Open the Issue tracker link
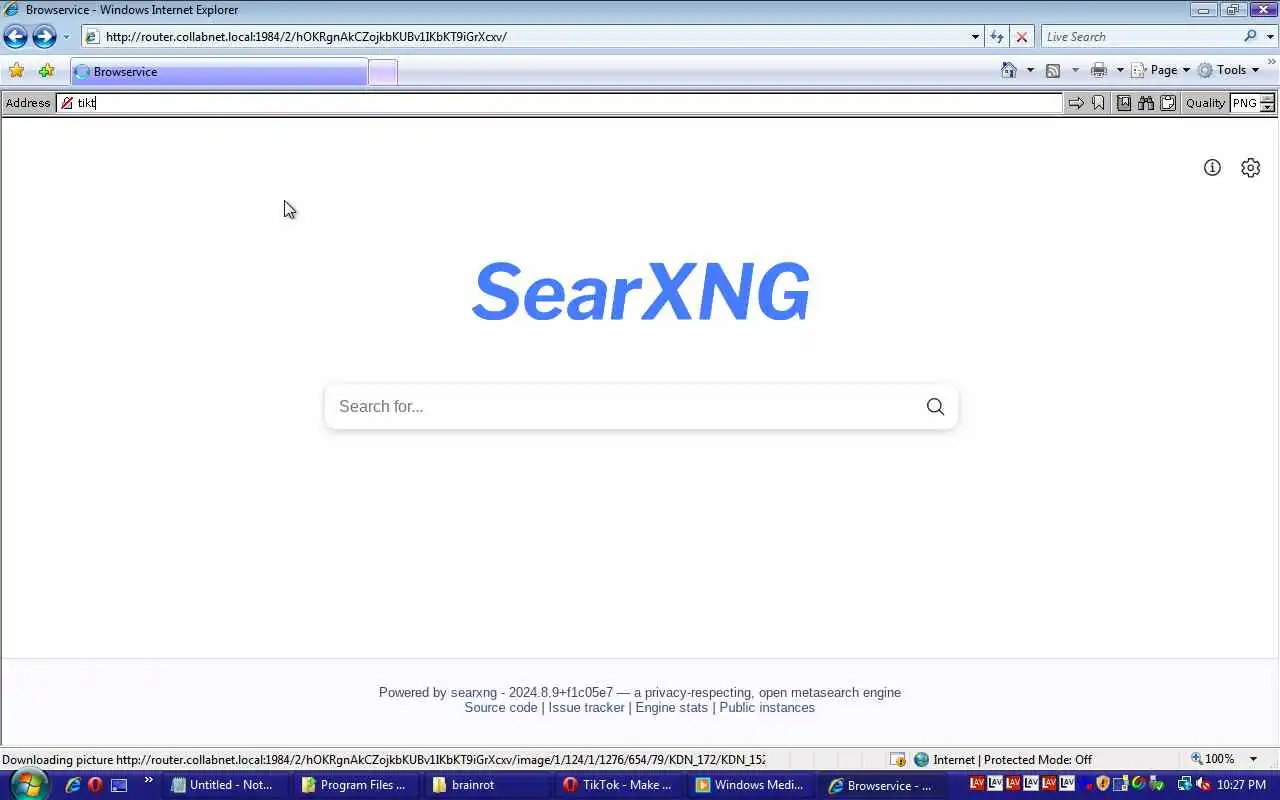This screenshot has height=800, width=1280. [x=586, y=707]
